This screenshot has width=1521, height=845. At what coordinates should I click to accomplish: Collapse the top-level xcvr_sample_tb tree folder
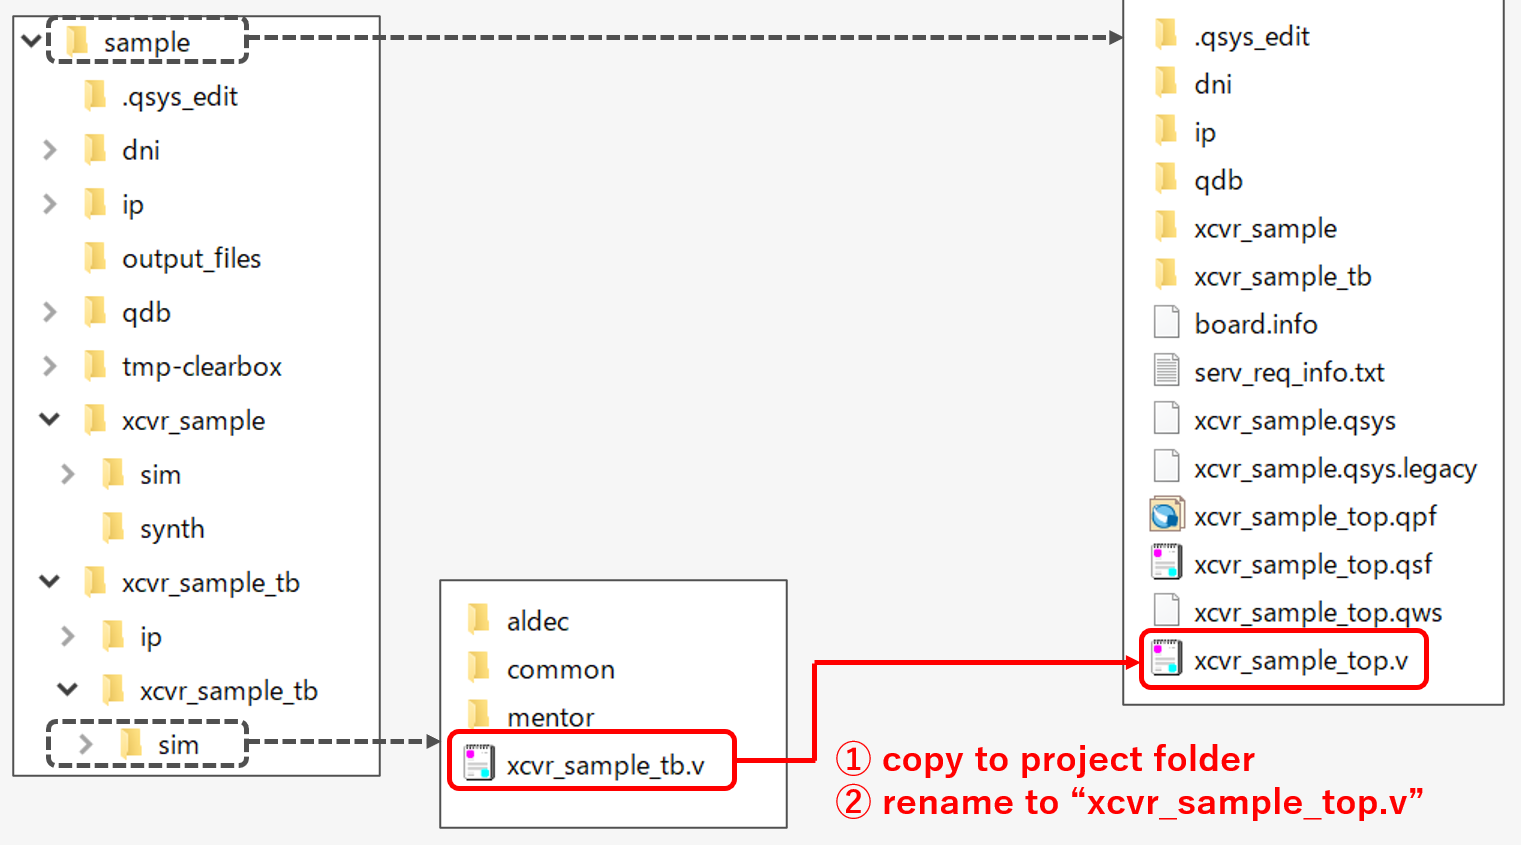50,582
